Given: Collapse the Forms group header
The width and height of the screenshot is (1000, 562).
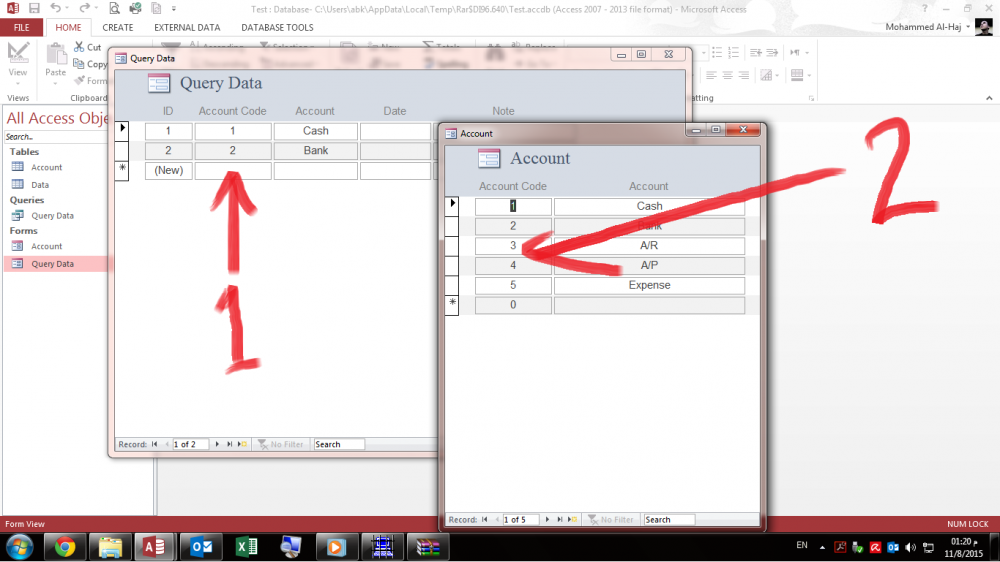Looking at the screenshot, I should 24,230.
